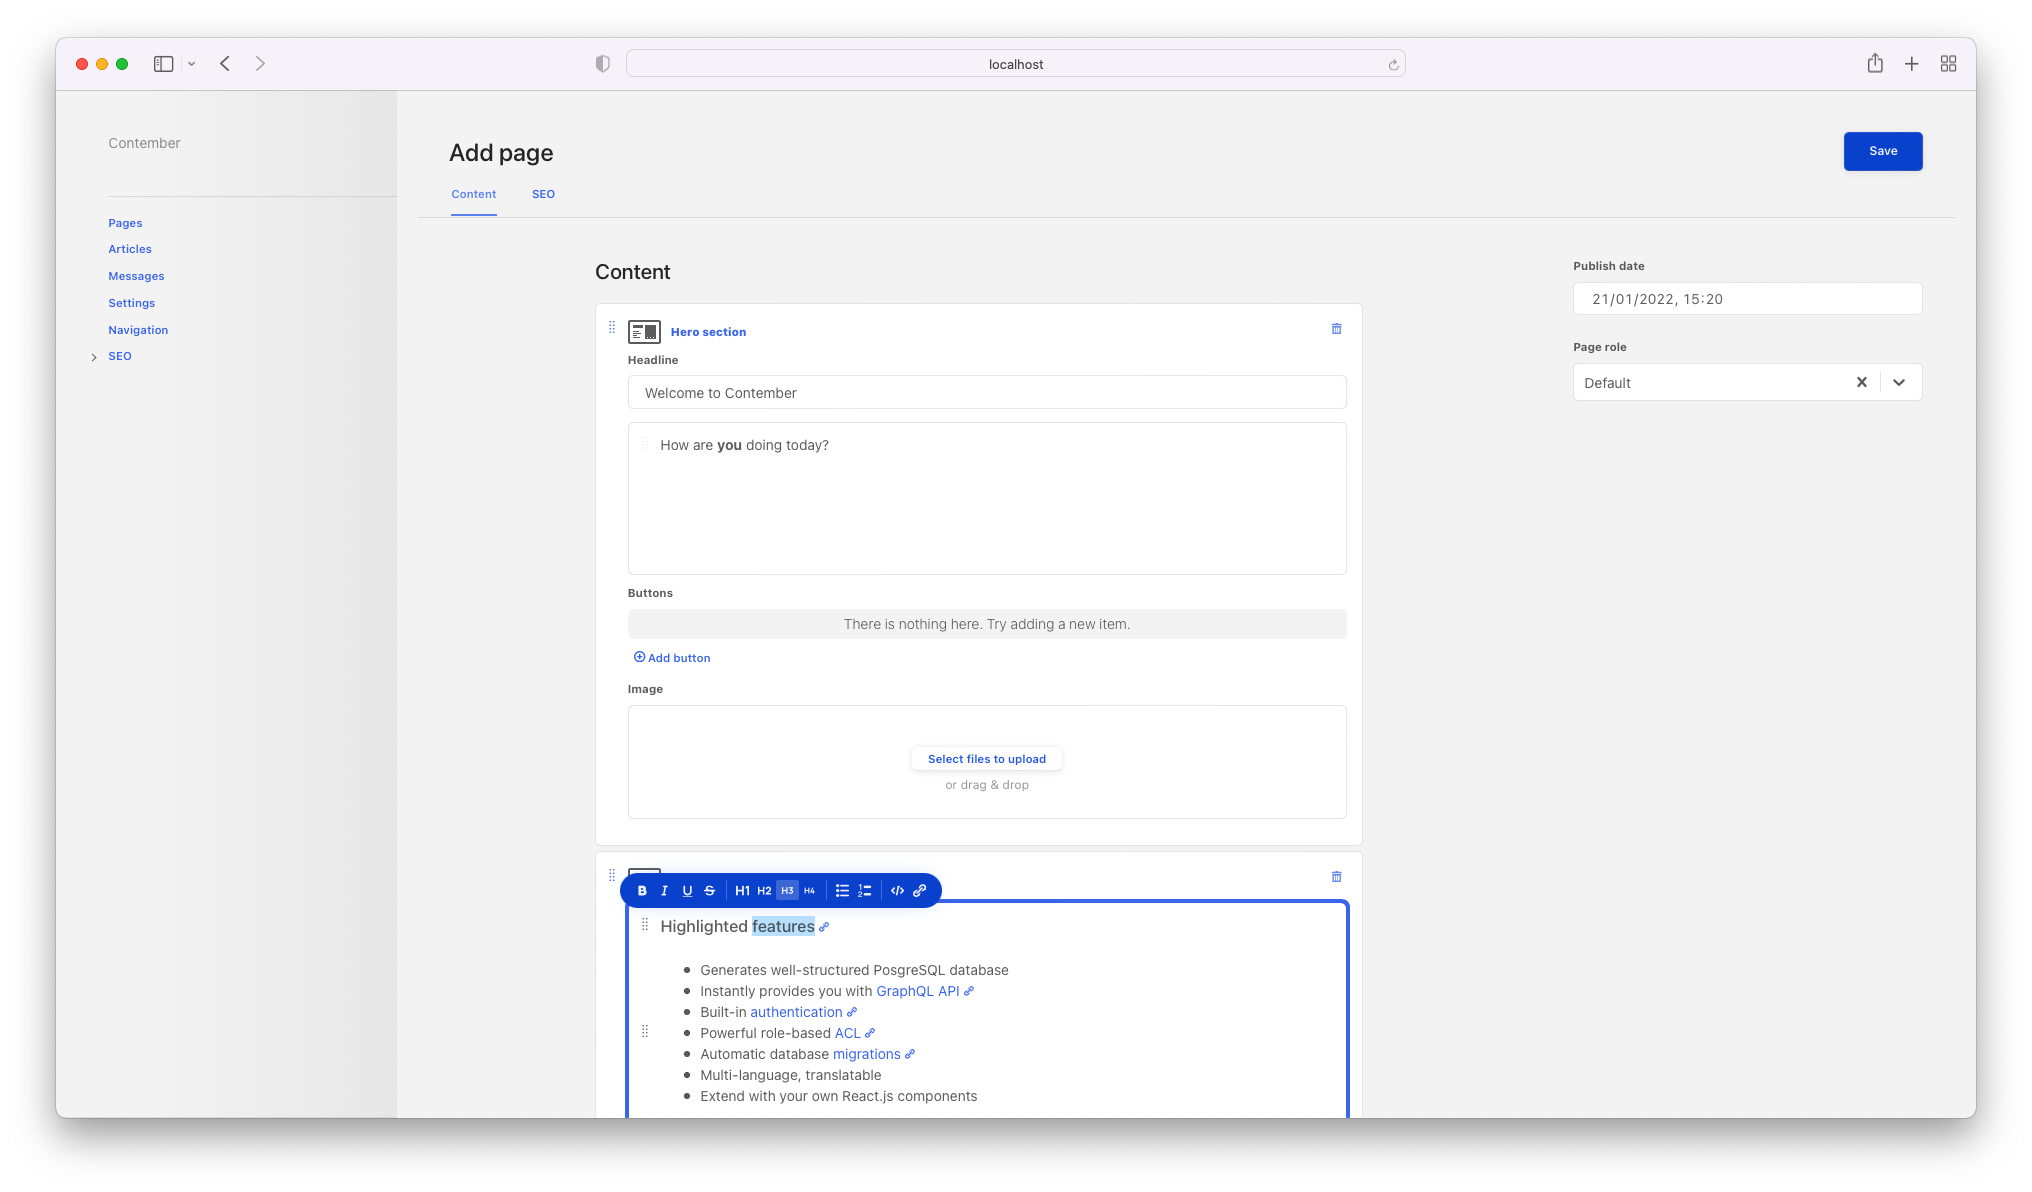This screenshot has width=2032, height=1192.
Task: Click Add button in Hero section
Action: click(671, 657)
